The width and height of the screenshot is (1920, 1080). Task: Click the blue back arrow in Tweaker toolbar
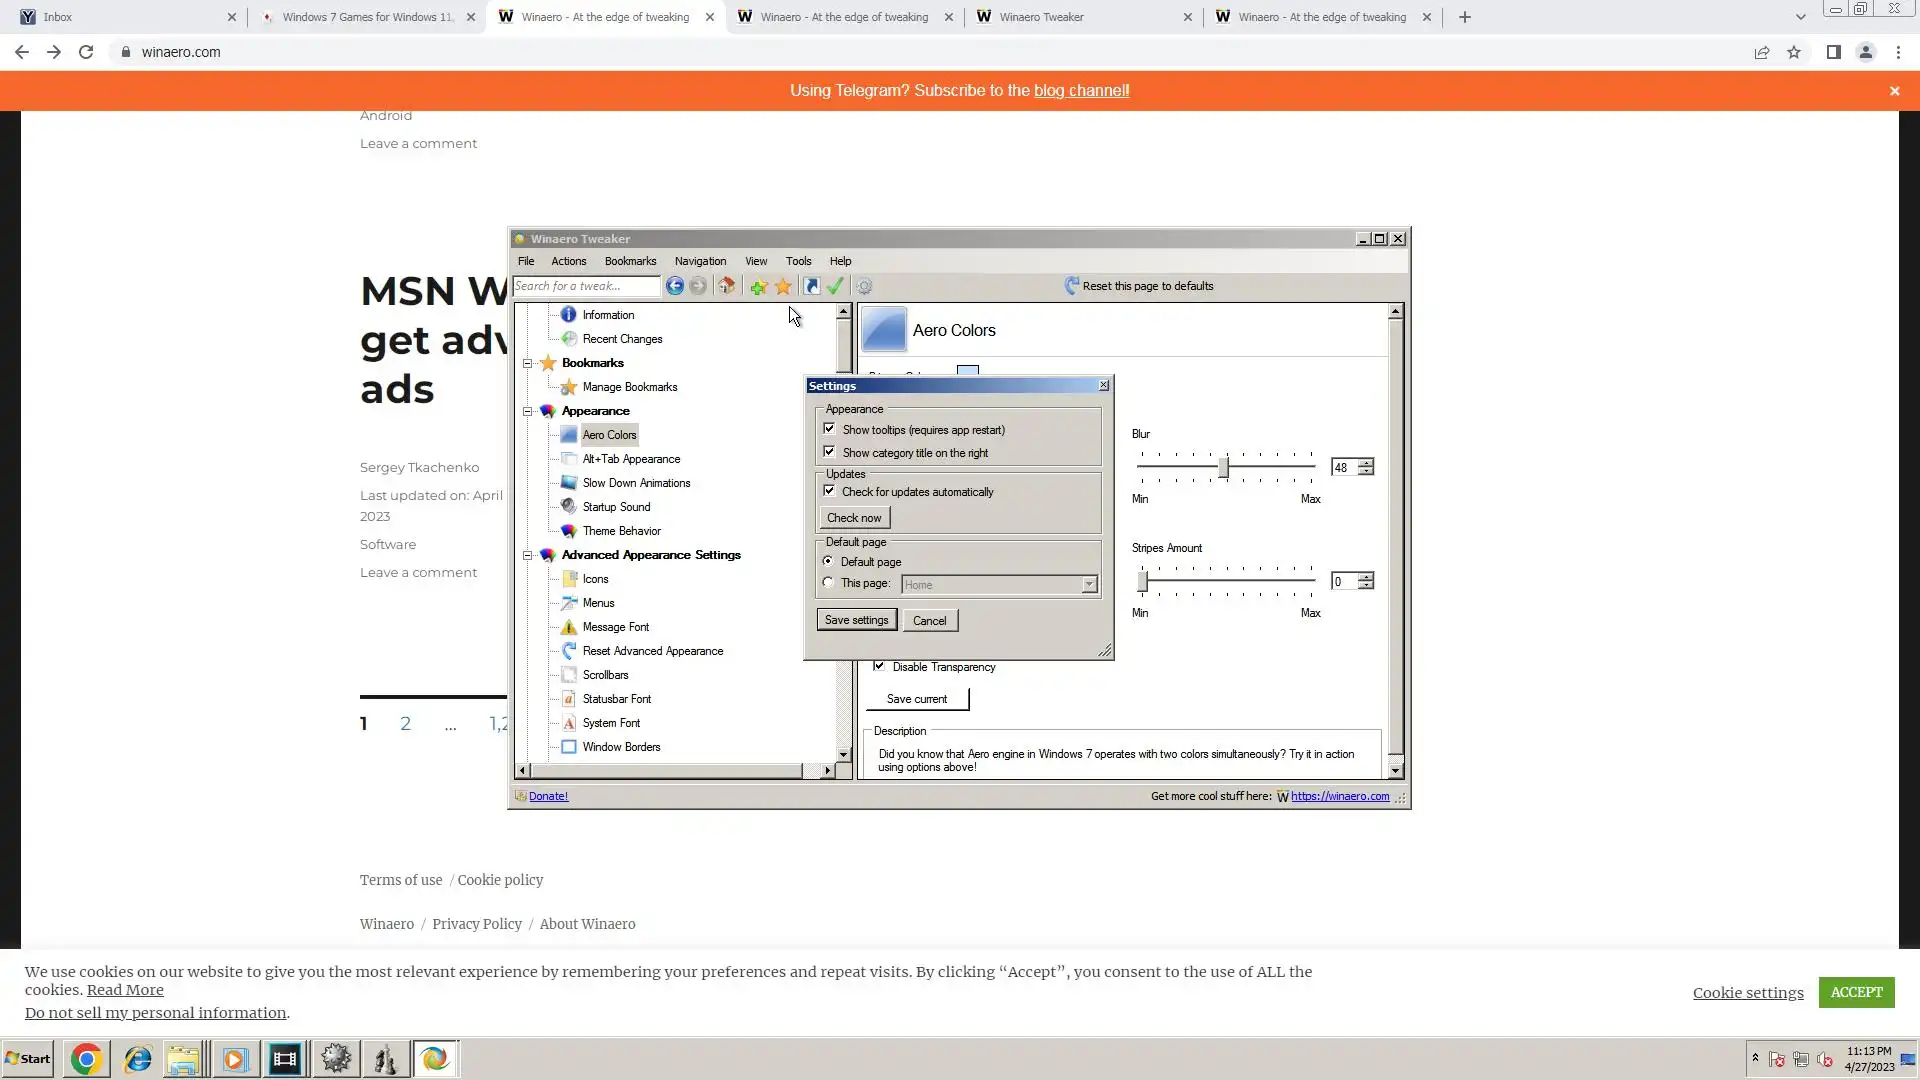pyautogui.click(x=675, y=286)
